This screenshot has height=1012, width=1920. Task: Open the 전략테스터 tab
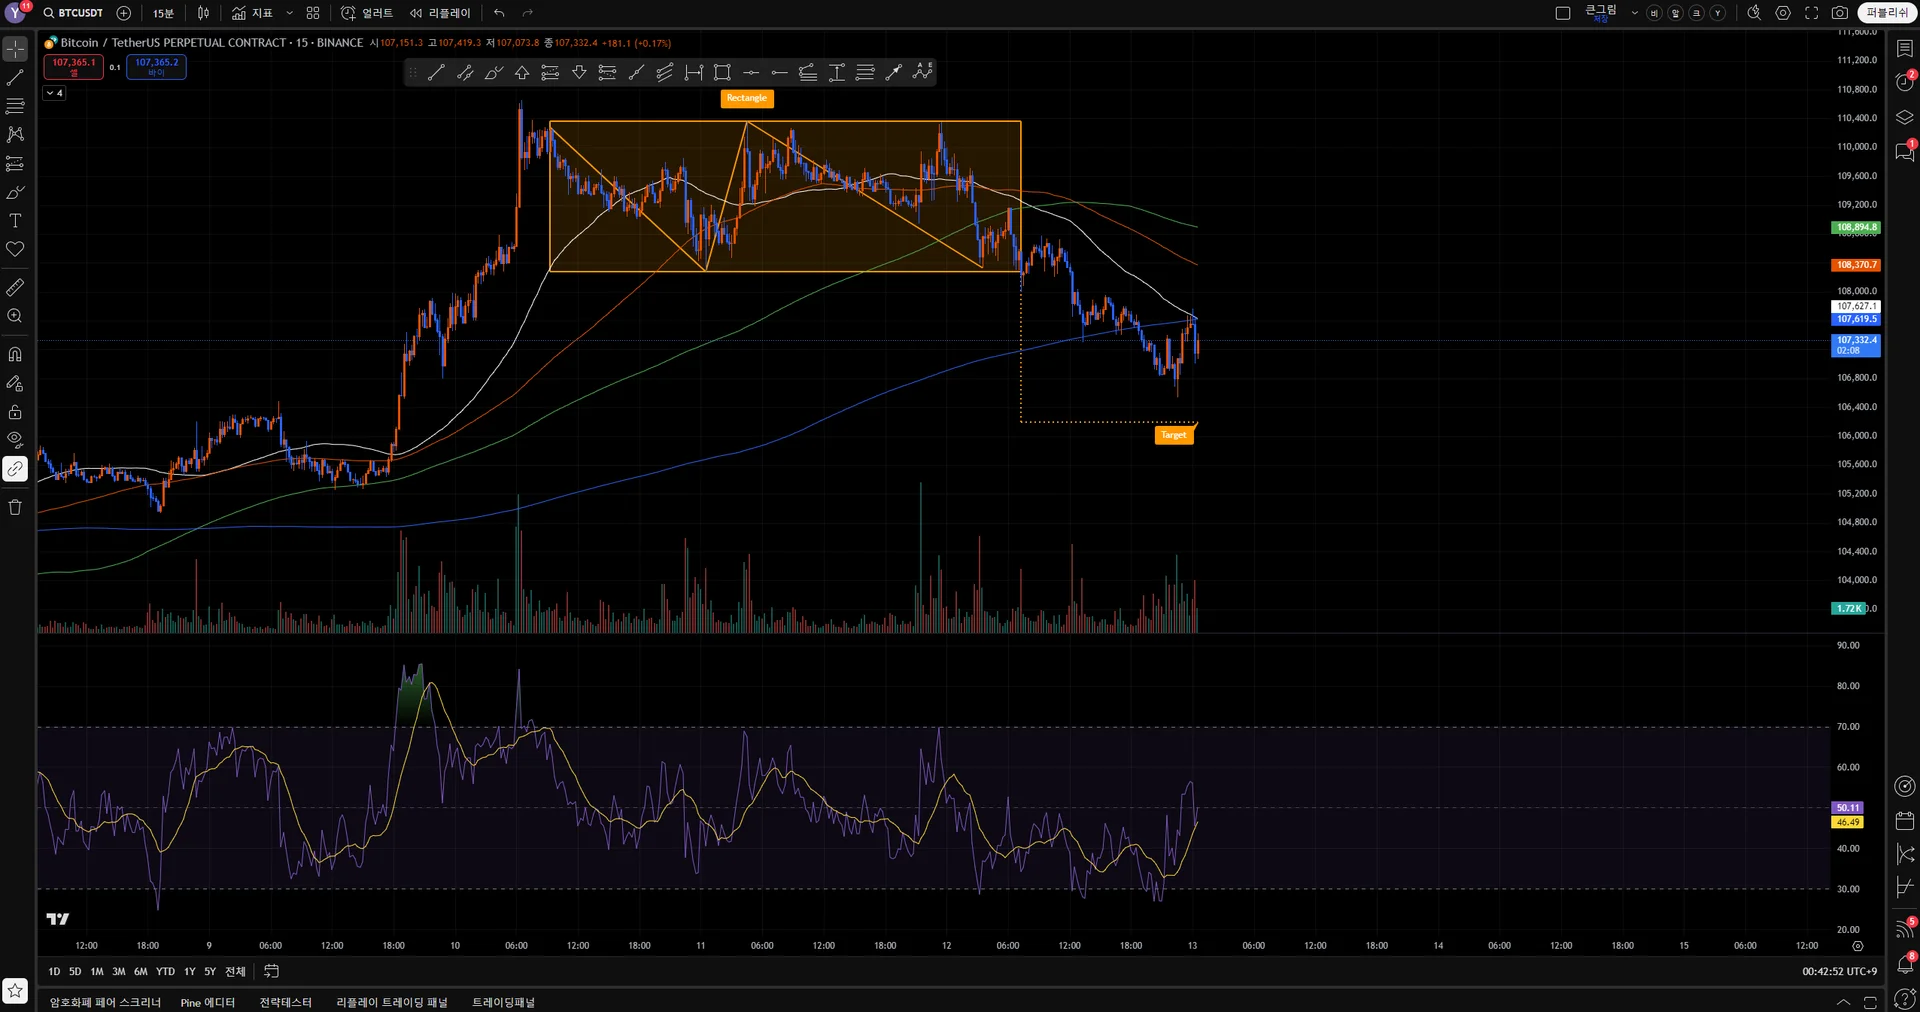(x=286, y=1002)
